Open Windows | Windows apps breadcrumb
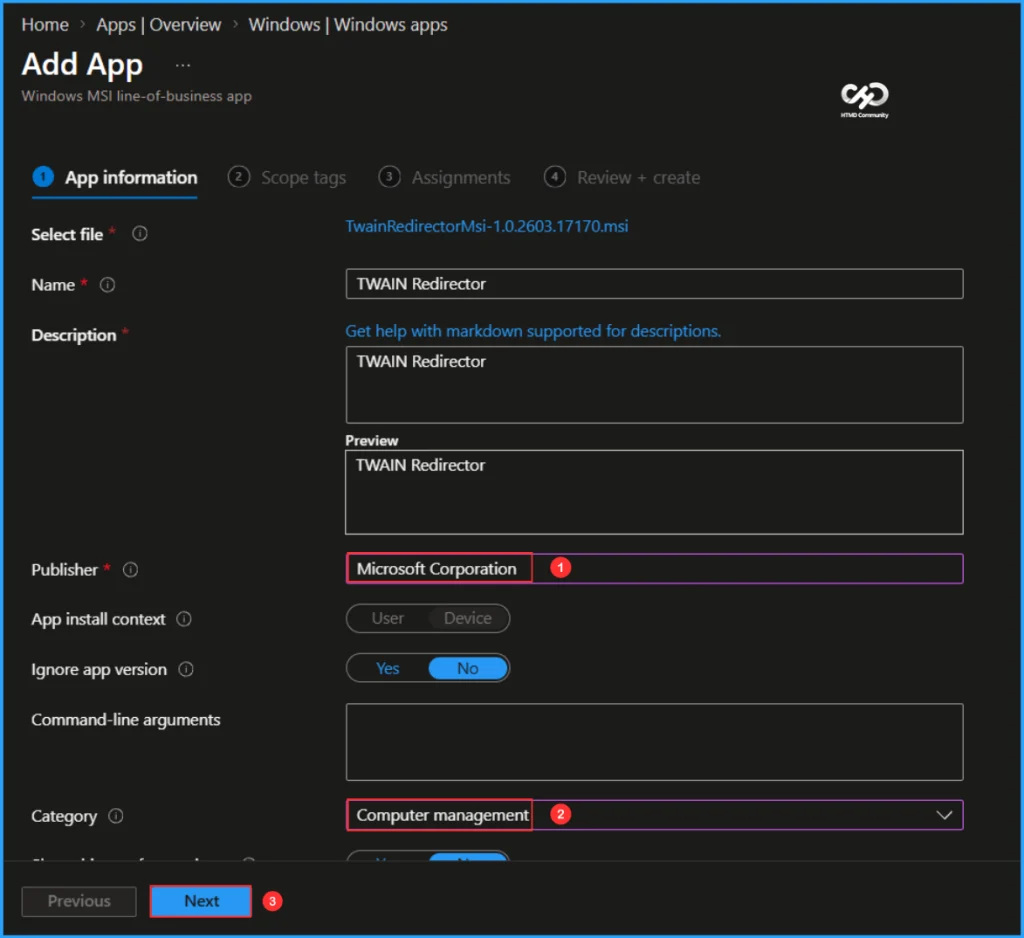 pos(348,25)
